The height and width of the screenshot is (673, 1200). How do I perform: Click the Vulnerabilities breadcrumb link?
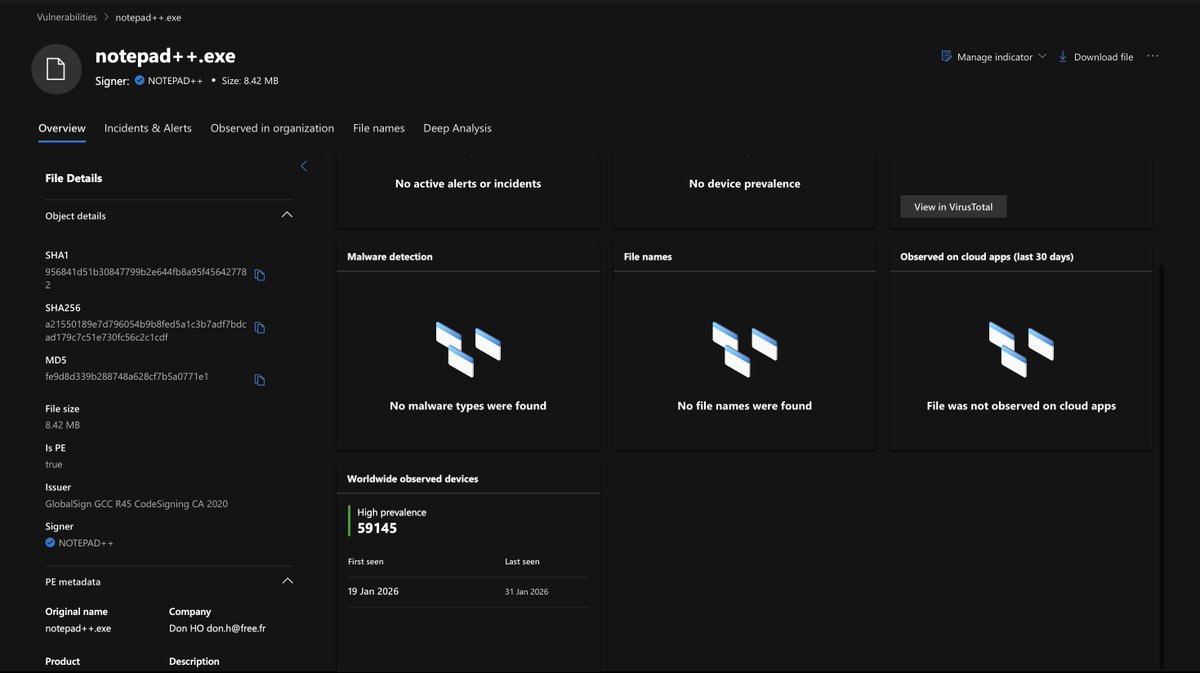point(67,17)
